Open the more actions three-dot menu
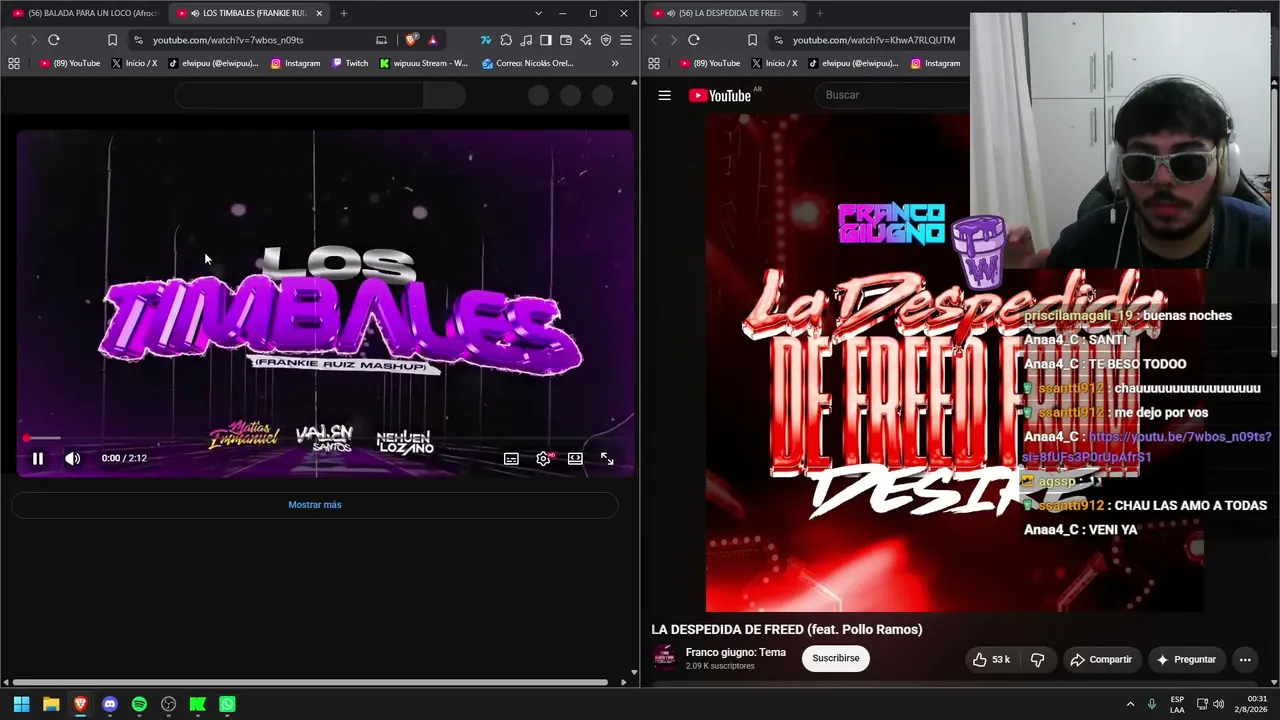Screen dimensions: 1280x720 pyautogui.click(x=1245, y=659)
